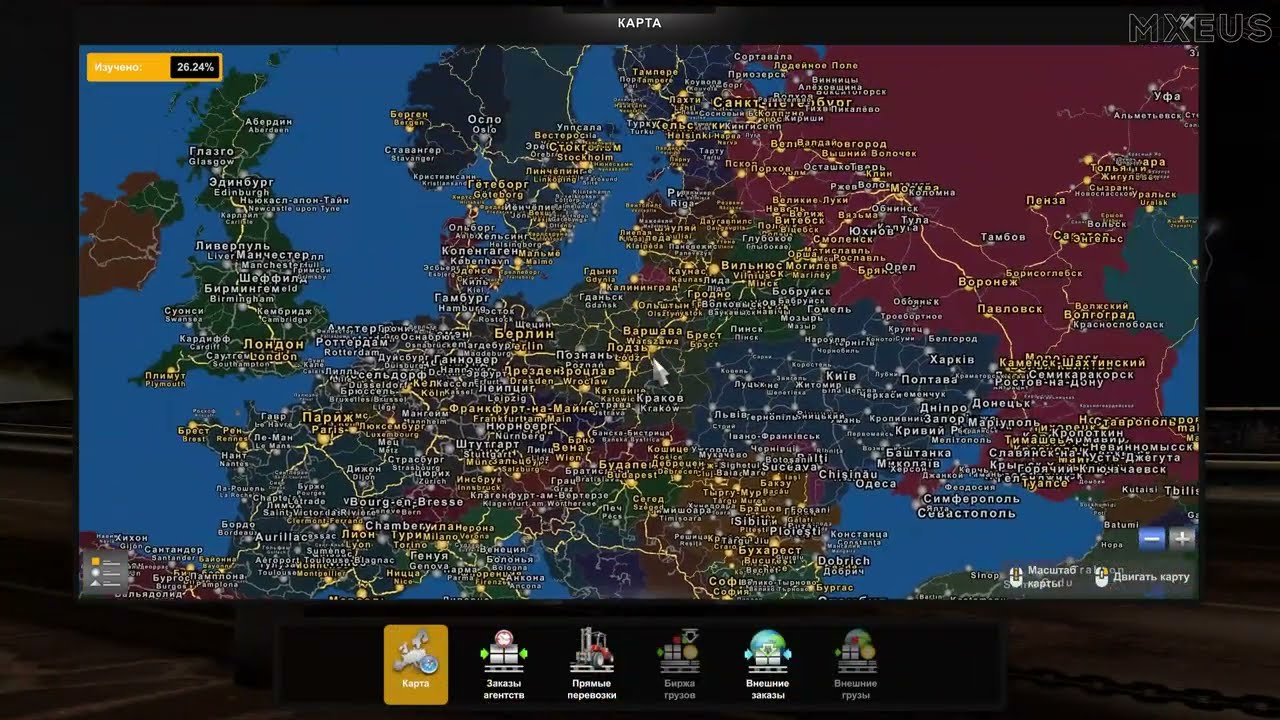Select Sibiu city label
Screen dimensions: 1280x720
tap(750, 521)
